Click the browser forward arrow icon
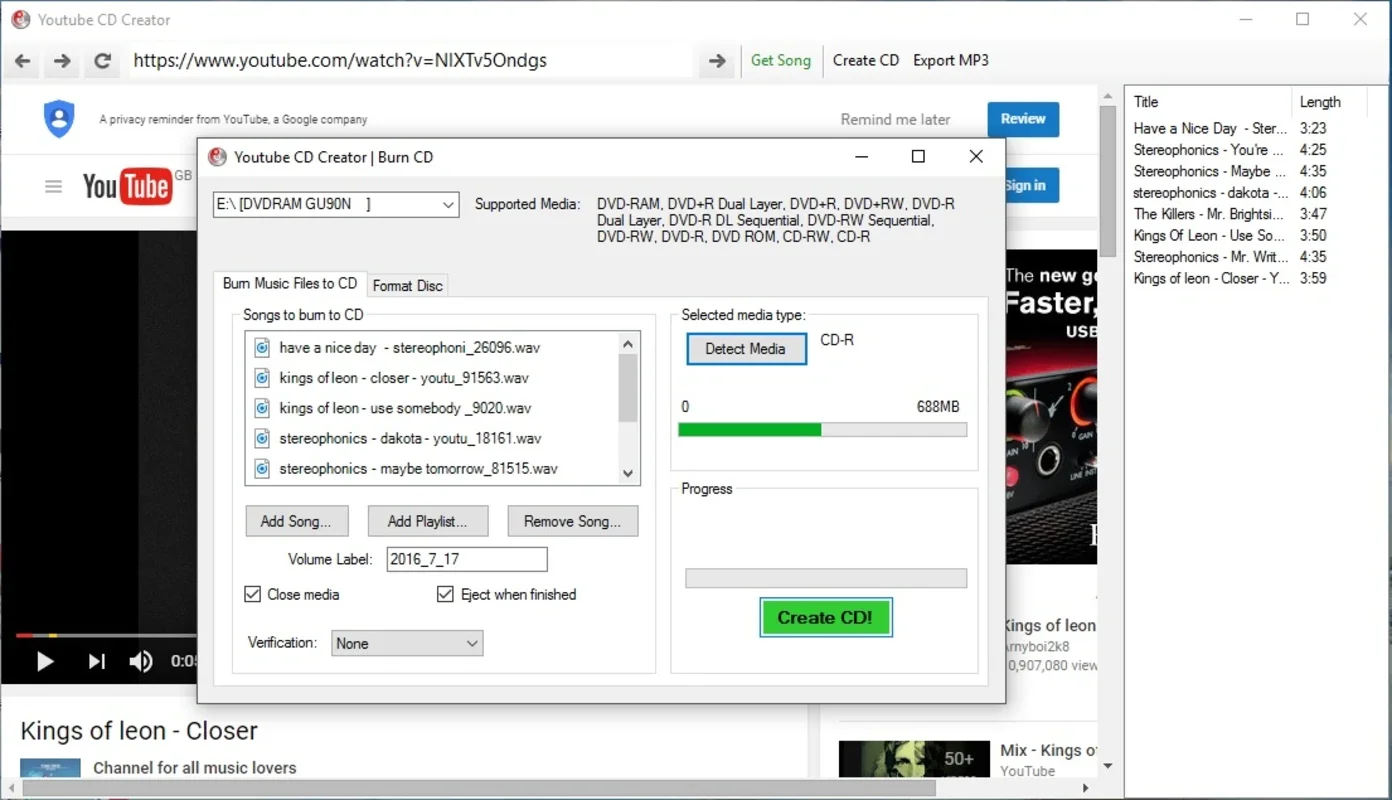The height and width of the screenshot is (800, 1392). 62,61
